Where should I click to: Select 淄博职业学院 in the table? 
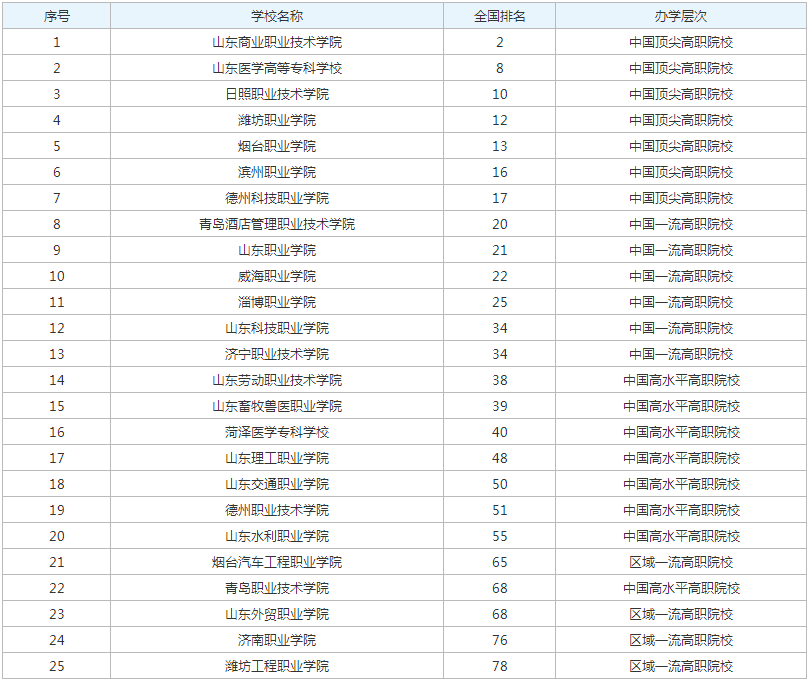(277, 302)
